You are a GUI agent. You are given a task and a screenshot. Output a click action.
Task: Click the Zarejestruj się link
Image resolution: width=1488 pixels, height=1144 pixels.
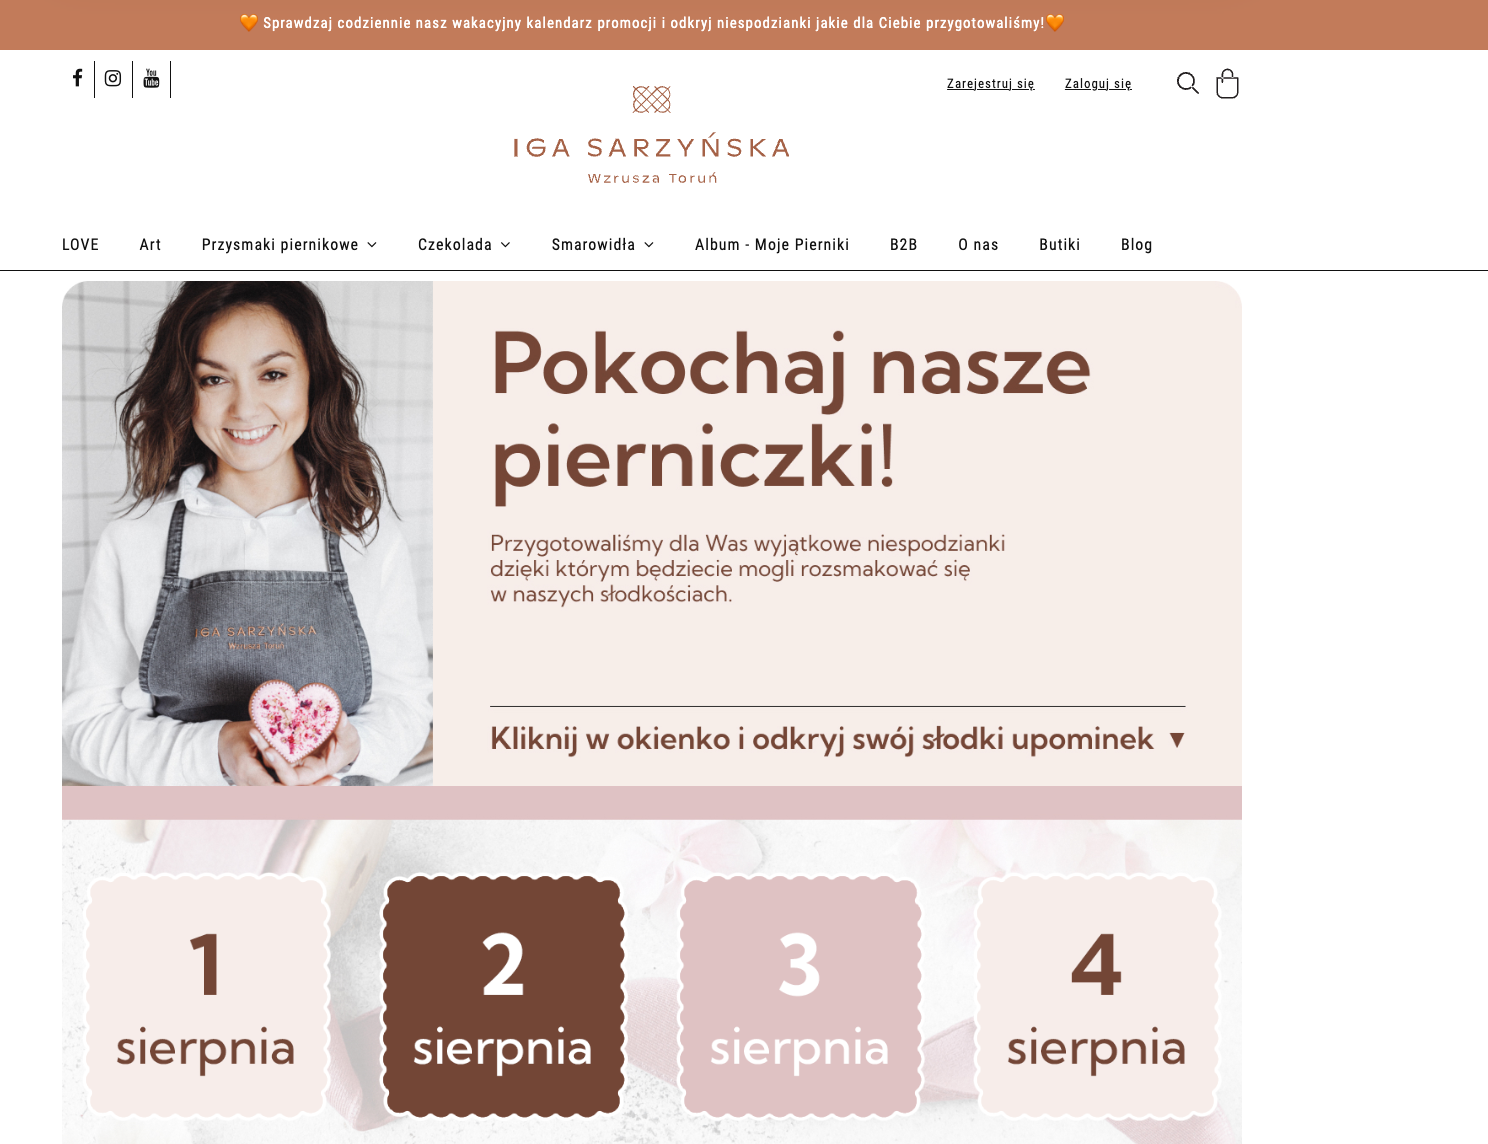(x=990, y=84)
